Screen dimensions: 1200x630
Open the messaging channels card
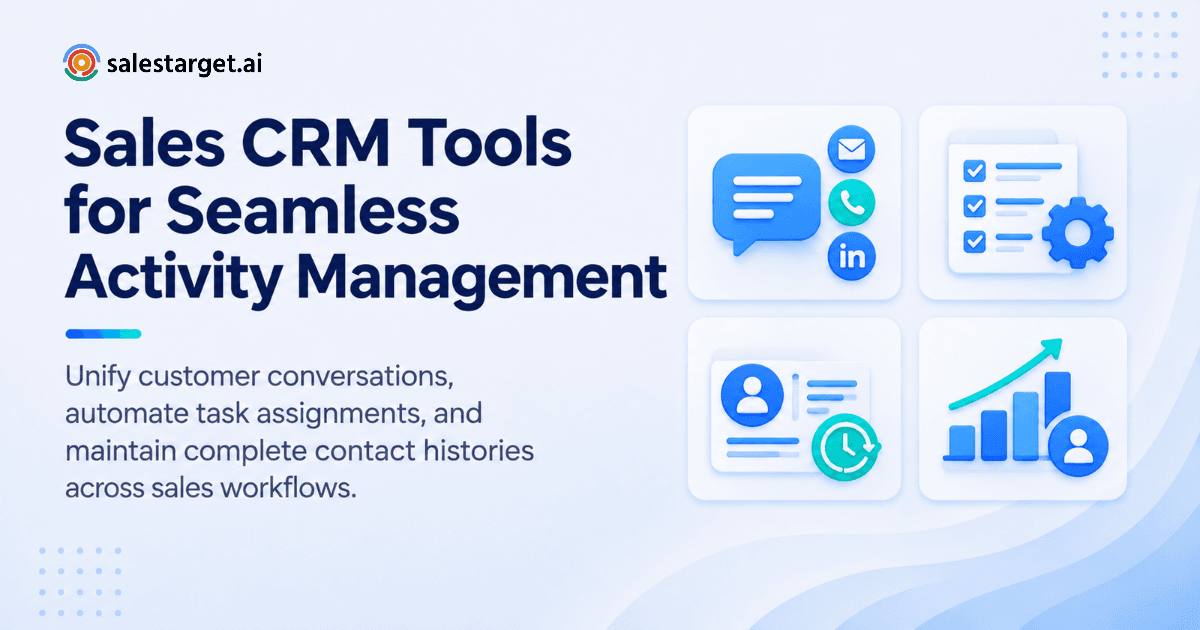coord(794,203)
